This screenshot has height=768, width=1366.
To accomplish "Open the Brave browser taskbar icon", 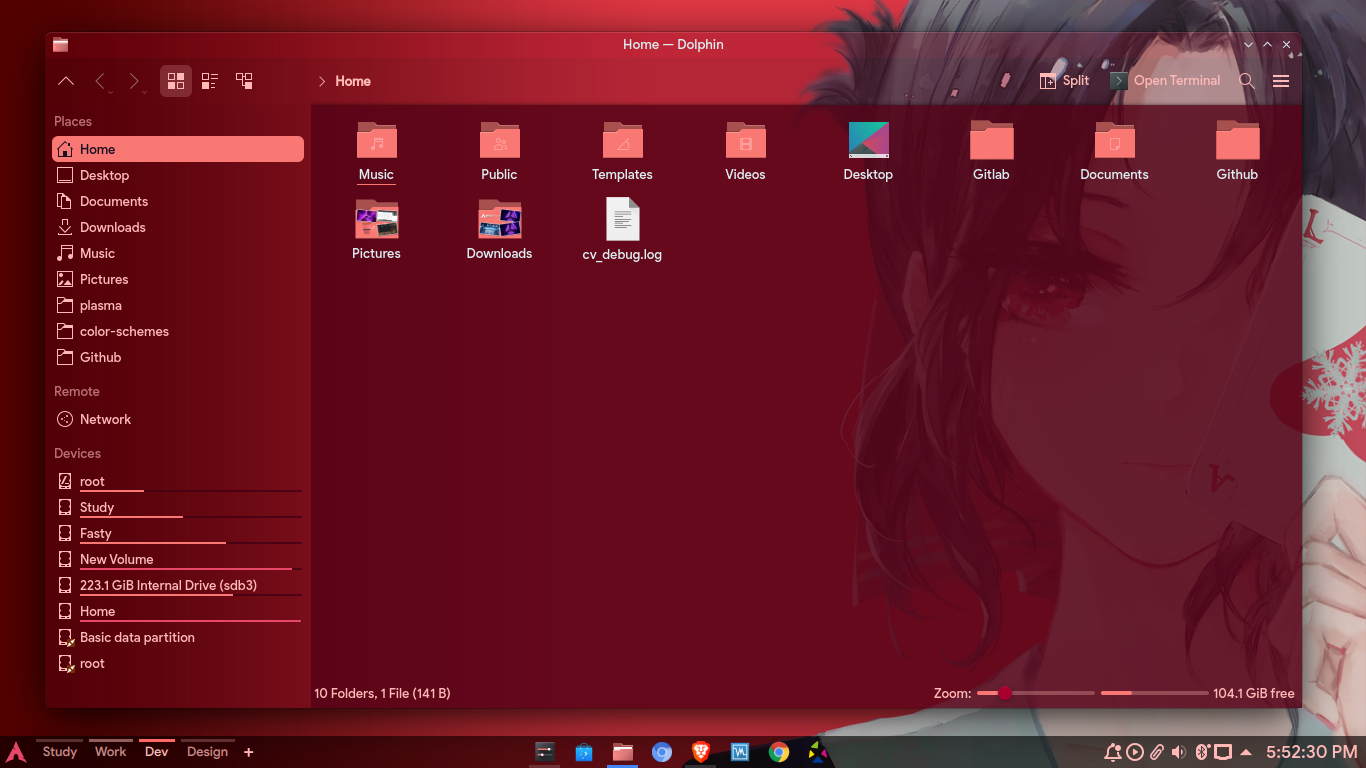I will pos(701,752).
